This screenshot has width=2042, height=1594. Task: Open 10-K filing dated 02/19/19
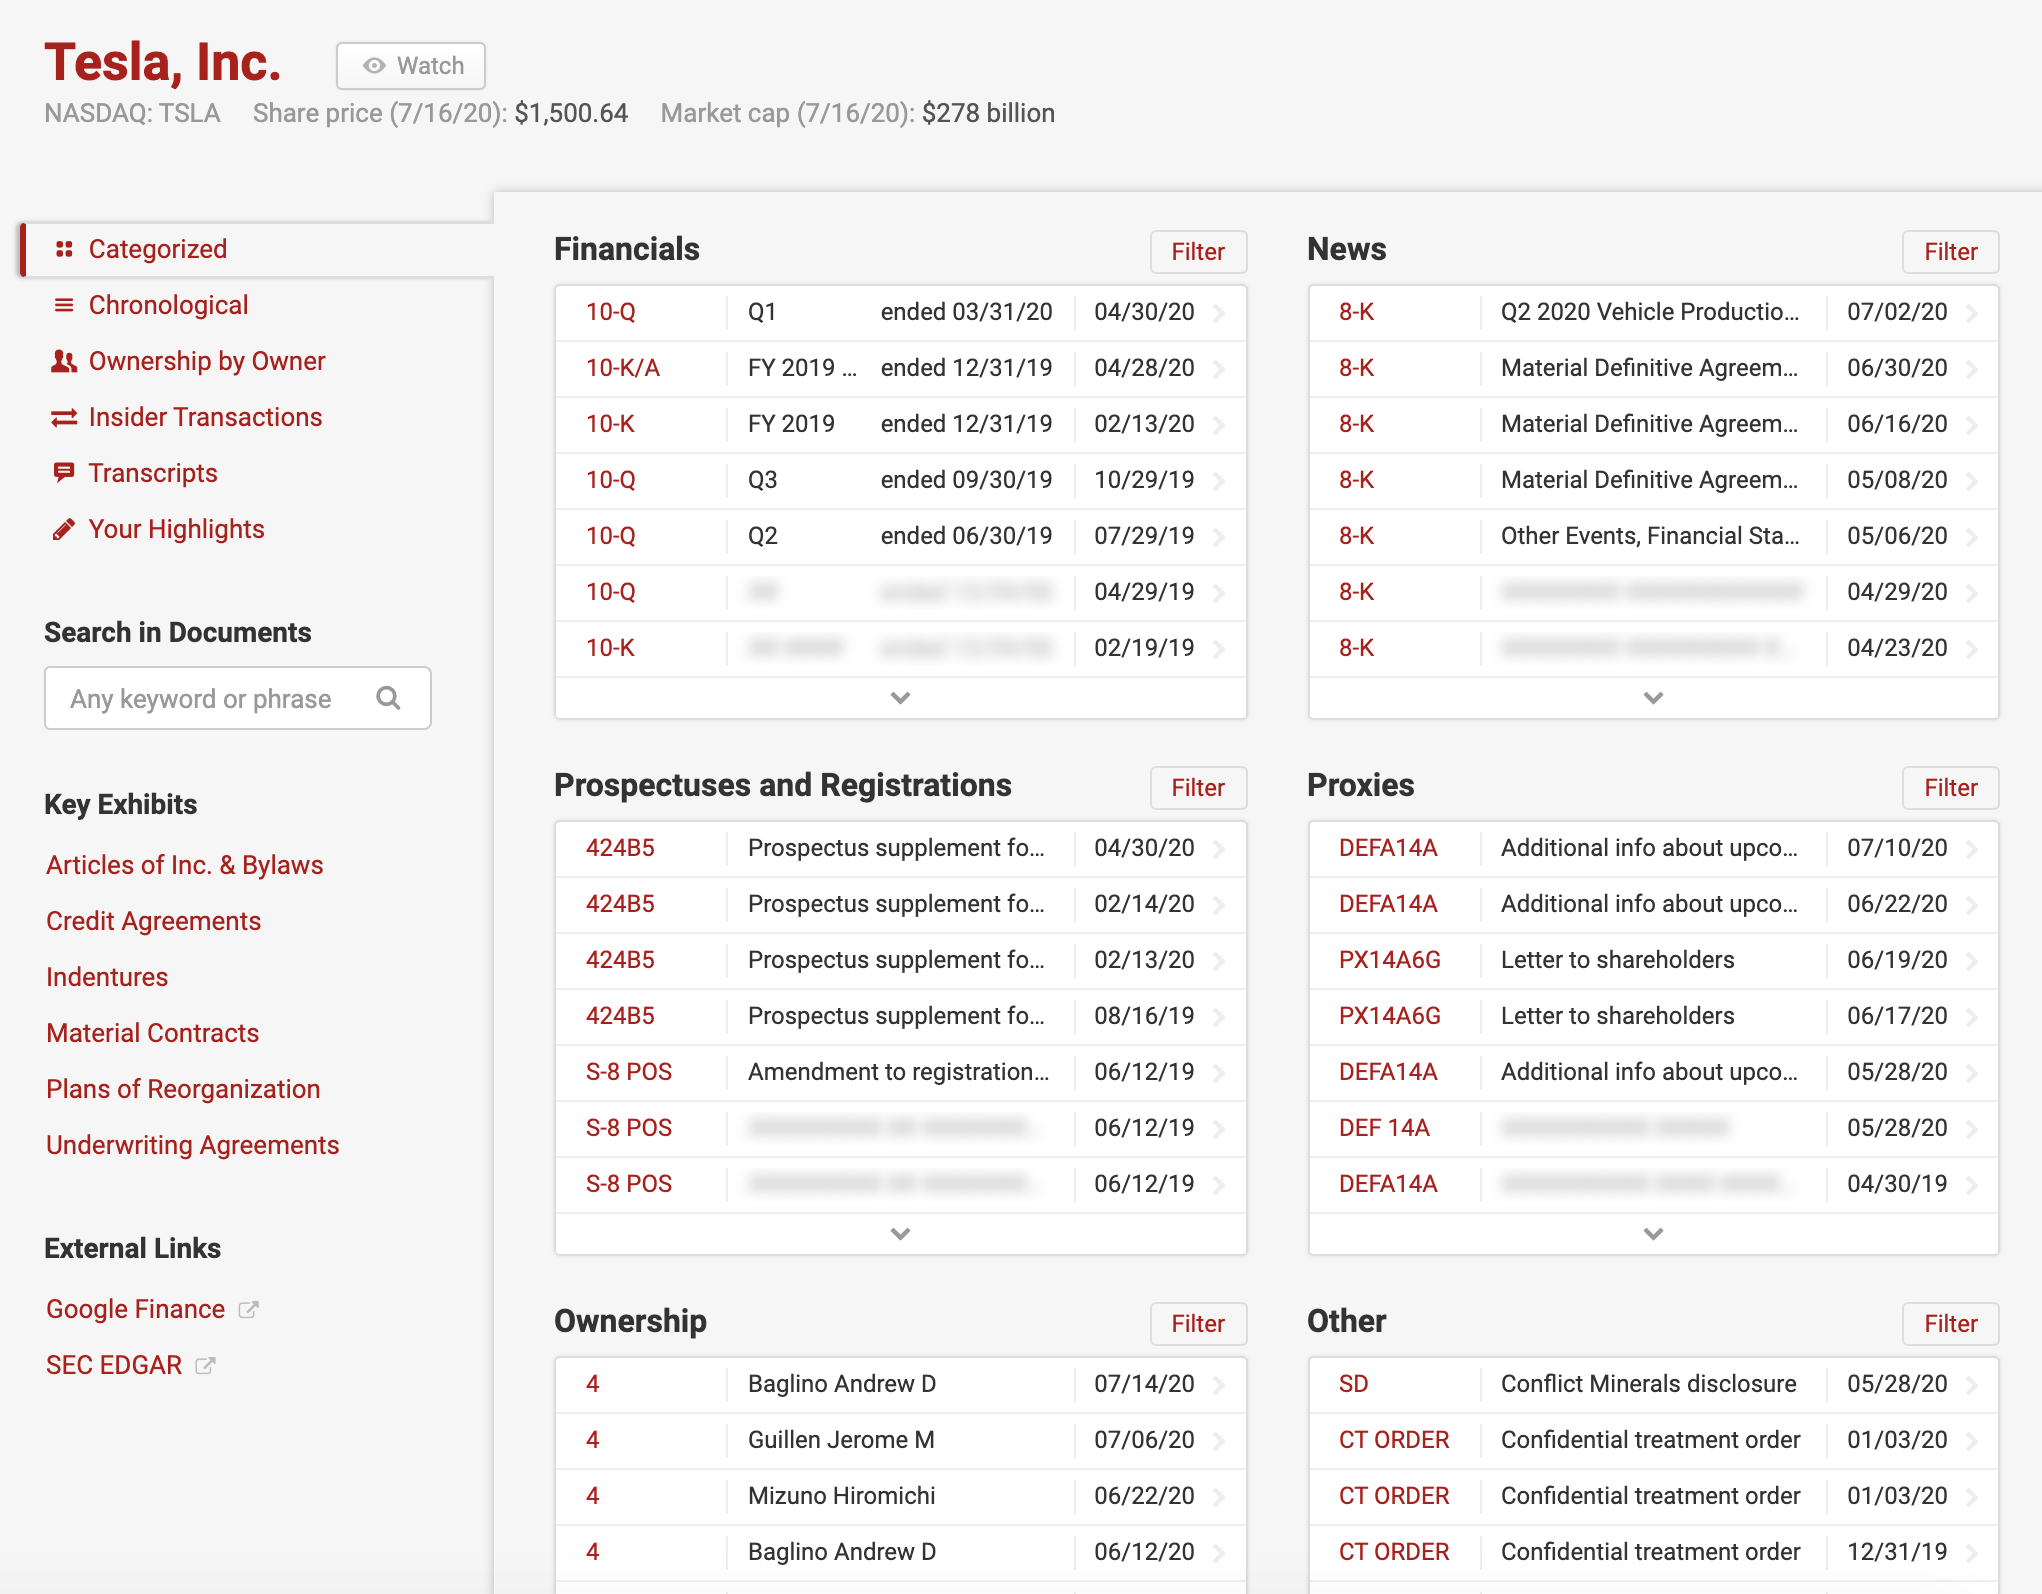tap(900, 648)
